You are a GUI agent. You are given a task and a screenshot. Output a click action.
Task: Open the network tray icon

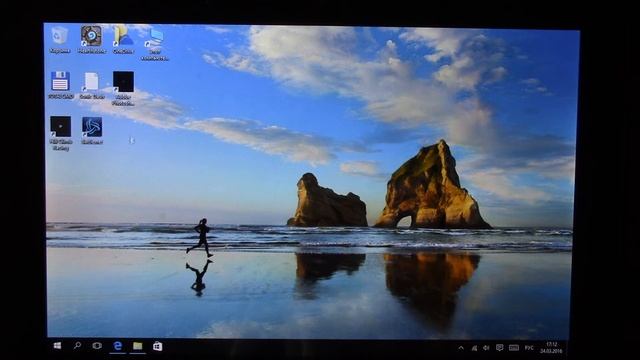point(474,348)
